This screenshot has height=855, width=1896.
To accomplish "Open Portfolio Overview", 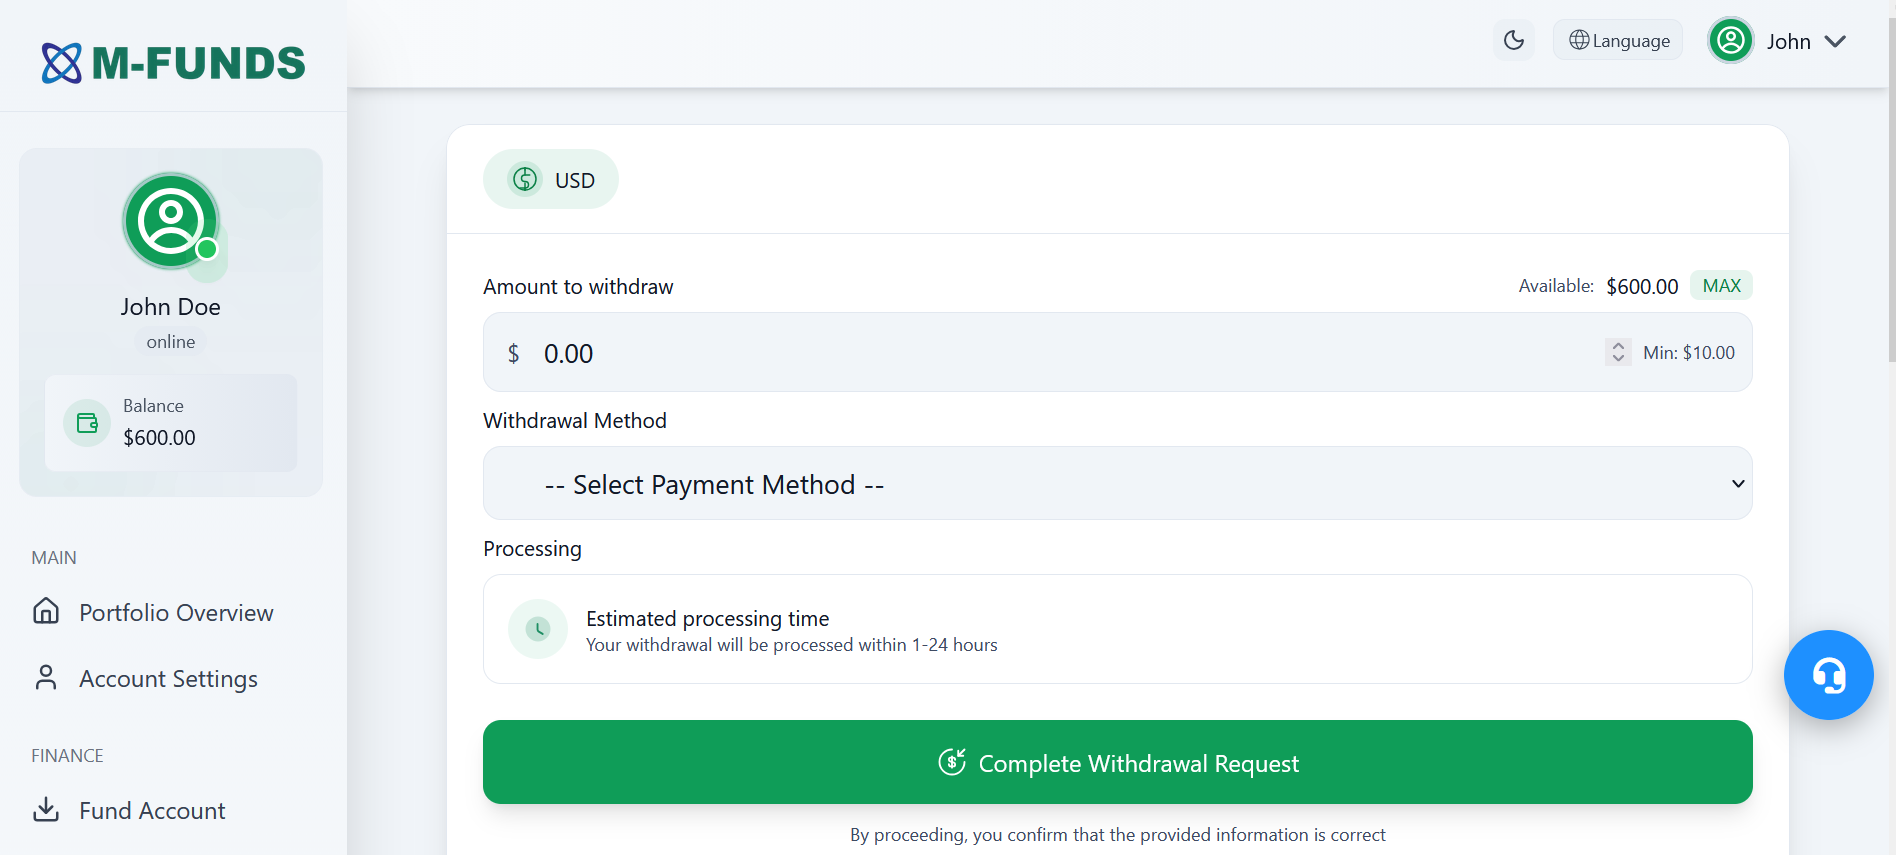I will 153,612.
